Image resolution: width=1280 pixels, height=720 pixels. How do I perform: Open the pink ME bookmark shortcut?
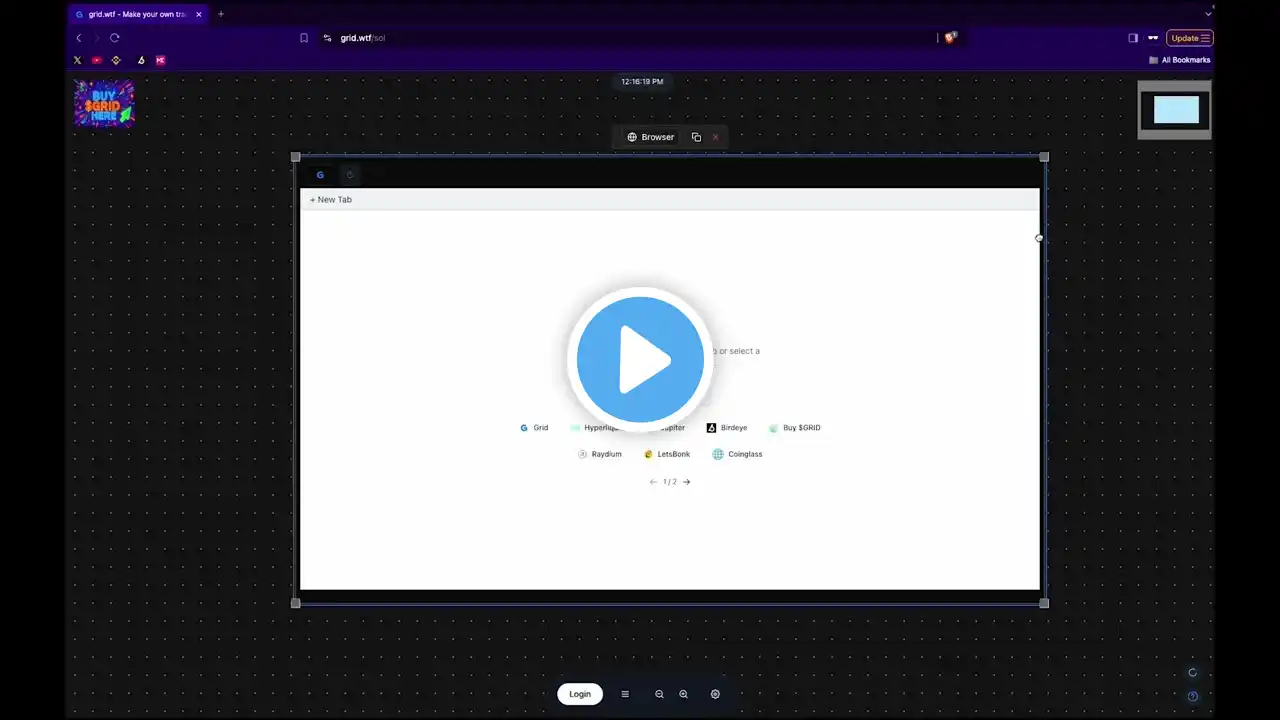pos(160,60)
